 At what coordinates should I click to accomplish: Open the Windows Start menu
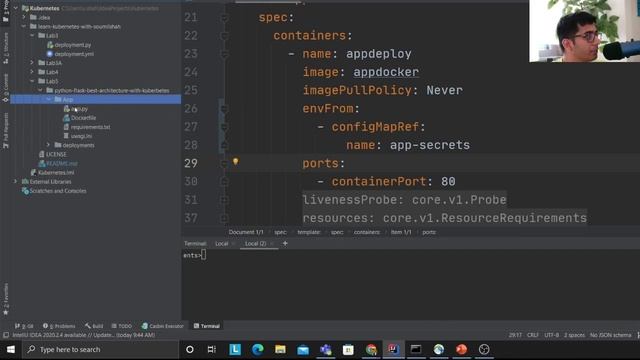(x=11, y=349)
